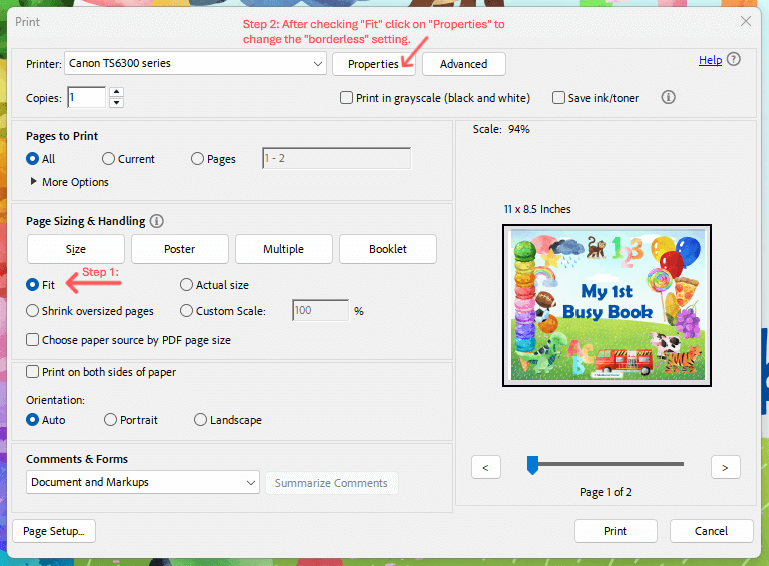Switch to the Poster sizing tab
769x566 pixels.
(179, 249)
